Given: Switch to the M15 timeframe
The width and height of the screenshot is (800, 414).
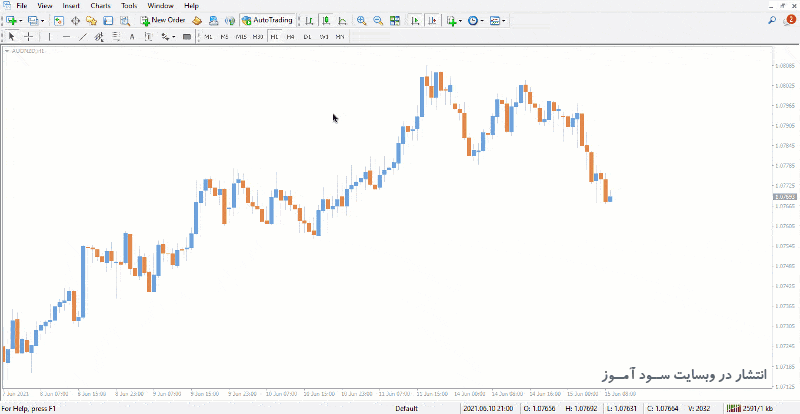Looking at the screenshot, I should click(241, 36).
